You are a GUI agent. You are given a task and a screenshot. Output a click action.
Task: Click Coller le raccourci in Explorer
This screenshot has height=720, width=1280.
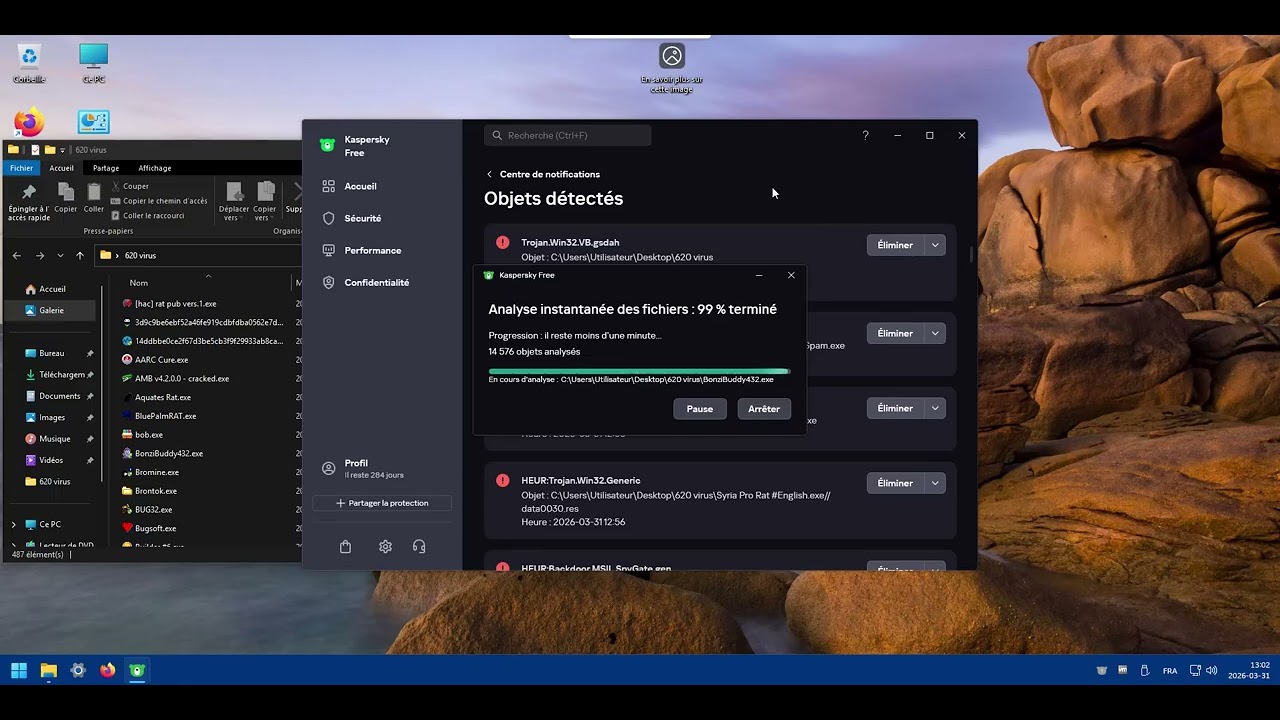pos(148,215)
